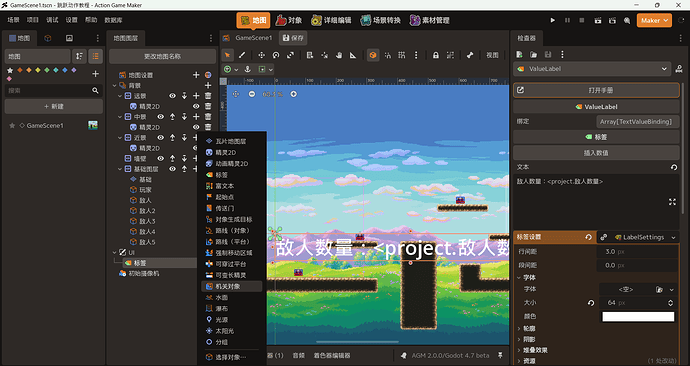Open the Maker dropdown button

pyautogui.click(x=654, y=20)
